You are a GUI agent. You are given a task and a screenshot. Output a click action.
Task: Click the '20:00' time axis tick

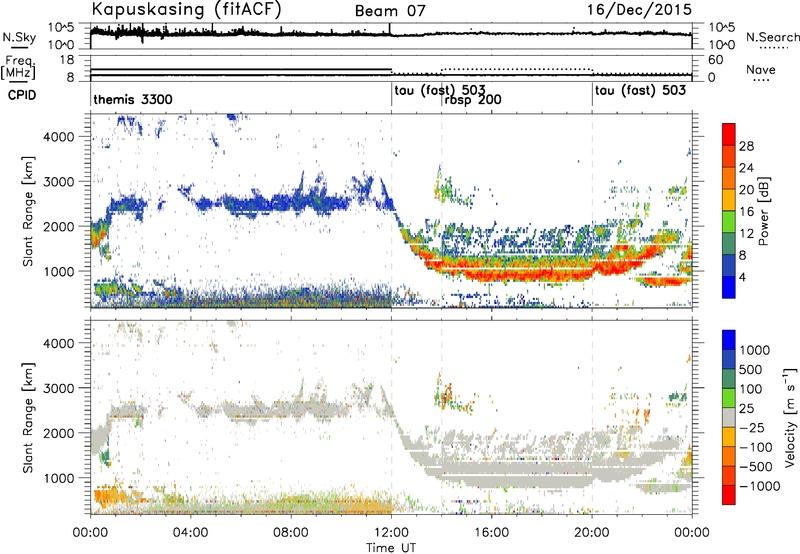coord(592,533)
